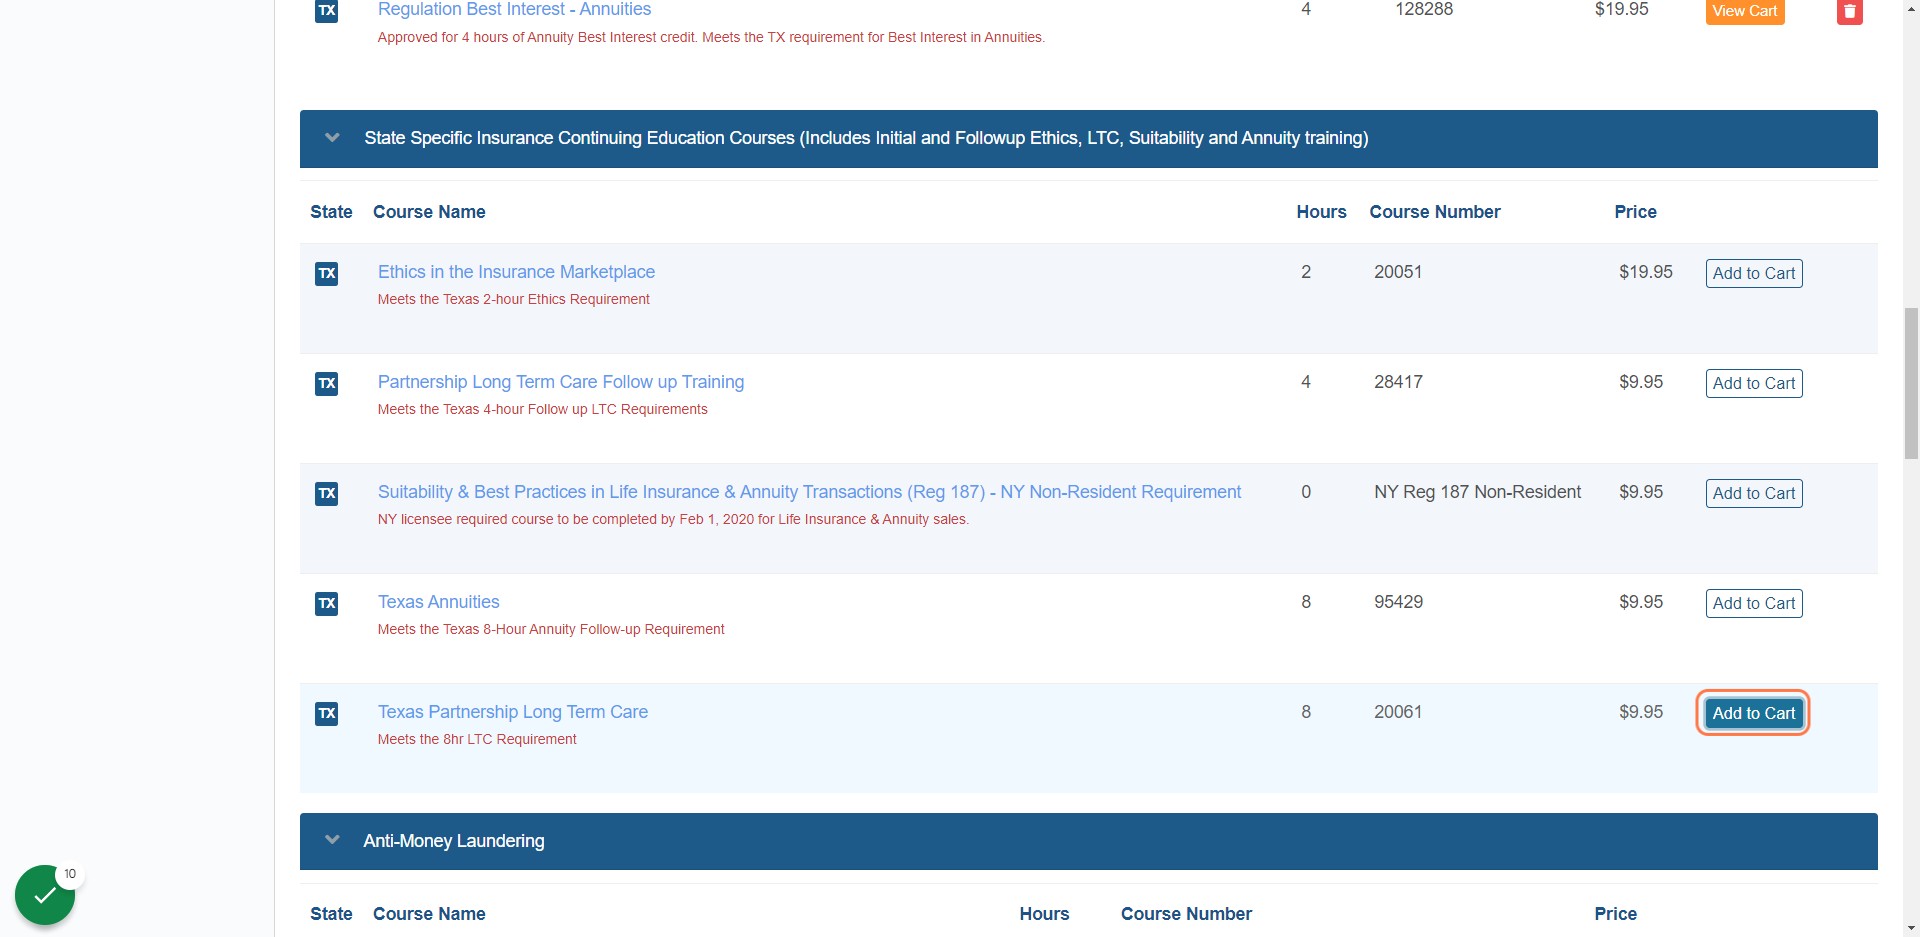
Task: Open Ethics in the Insurance Marketplace course link
Action: point(516,272)
